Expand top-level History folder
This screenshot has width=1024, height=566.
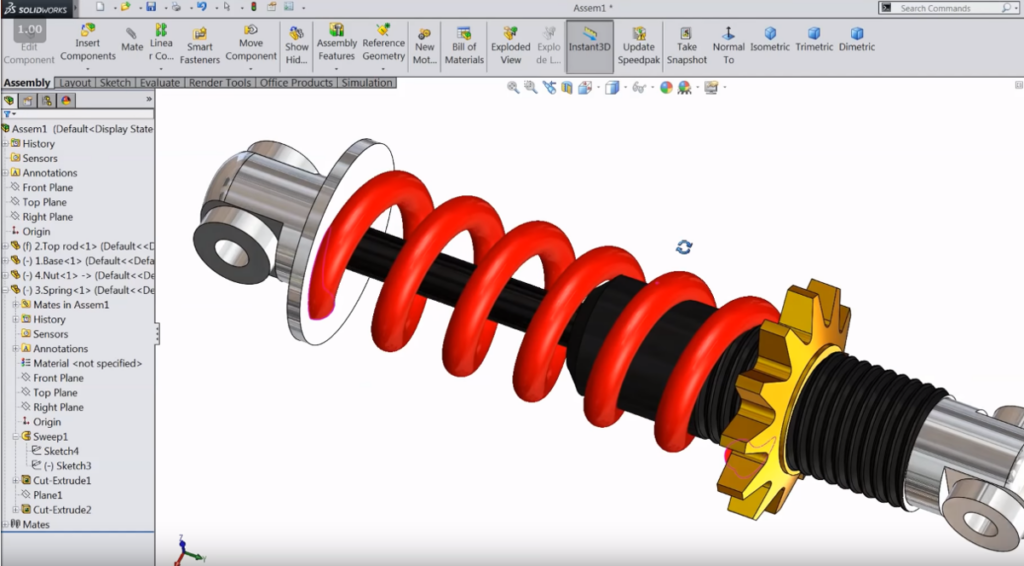click(5, 144)
